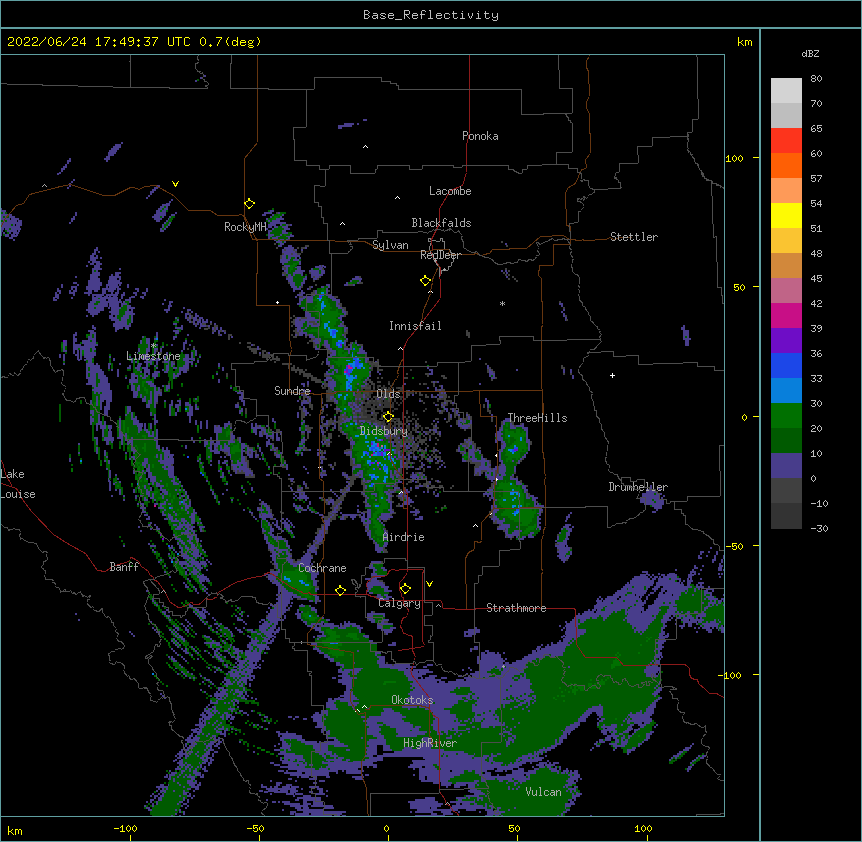The image size is (862, 842).
Task: Click the RedDeer city label
Action: coord(440,255)
